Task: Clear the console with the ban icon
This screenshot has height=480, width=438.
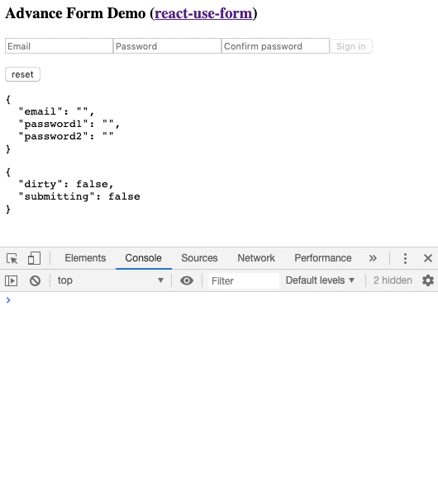Action: (x=35, y=281)
